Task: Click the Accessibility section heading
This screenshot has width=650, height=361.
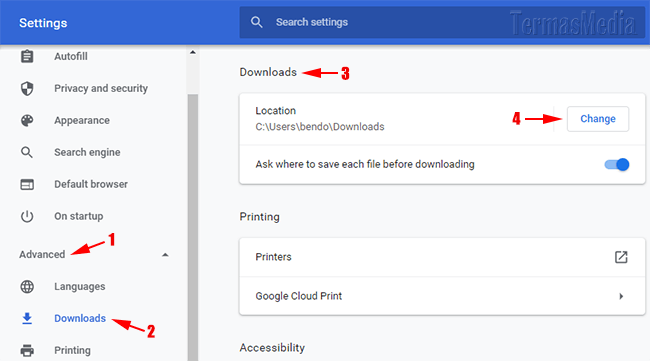Action: 272,348
